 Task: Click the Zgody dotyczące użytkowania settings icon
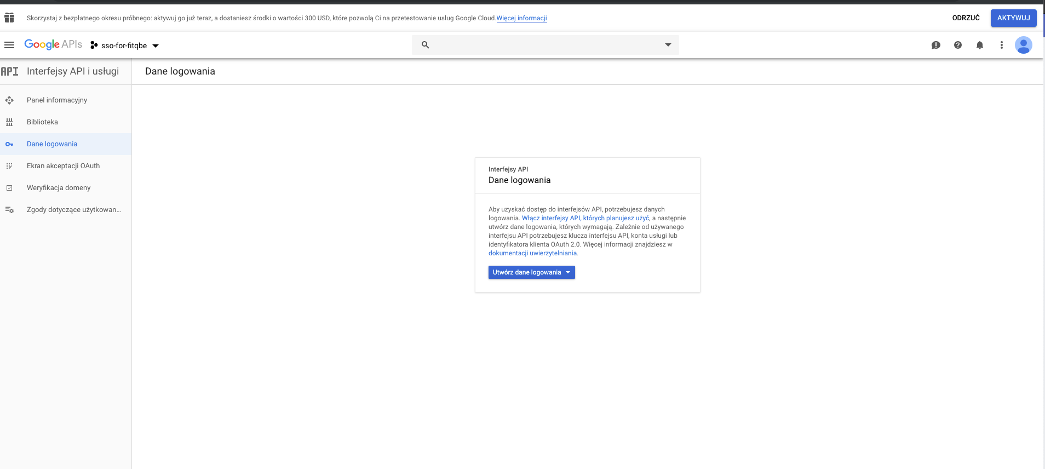click(9, 209)
